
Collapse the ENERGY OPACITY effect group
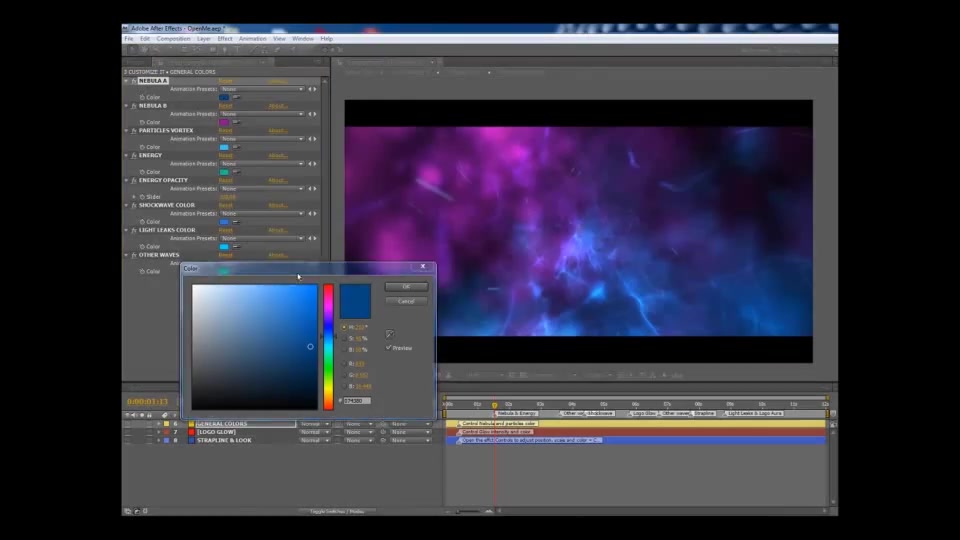tap(127, 181)
